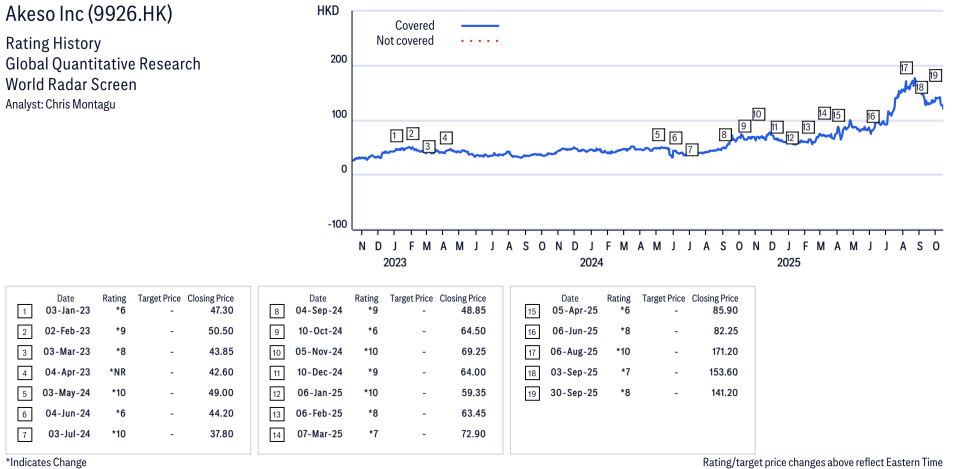This screenshot has width=954, height=469.
Task: Select chart marker 1 on the price line
Action: (396, 135)
